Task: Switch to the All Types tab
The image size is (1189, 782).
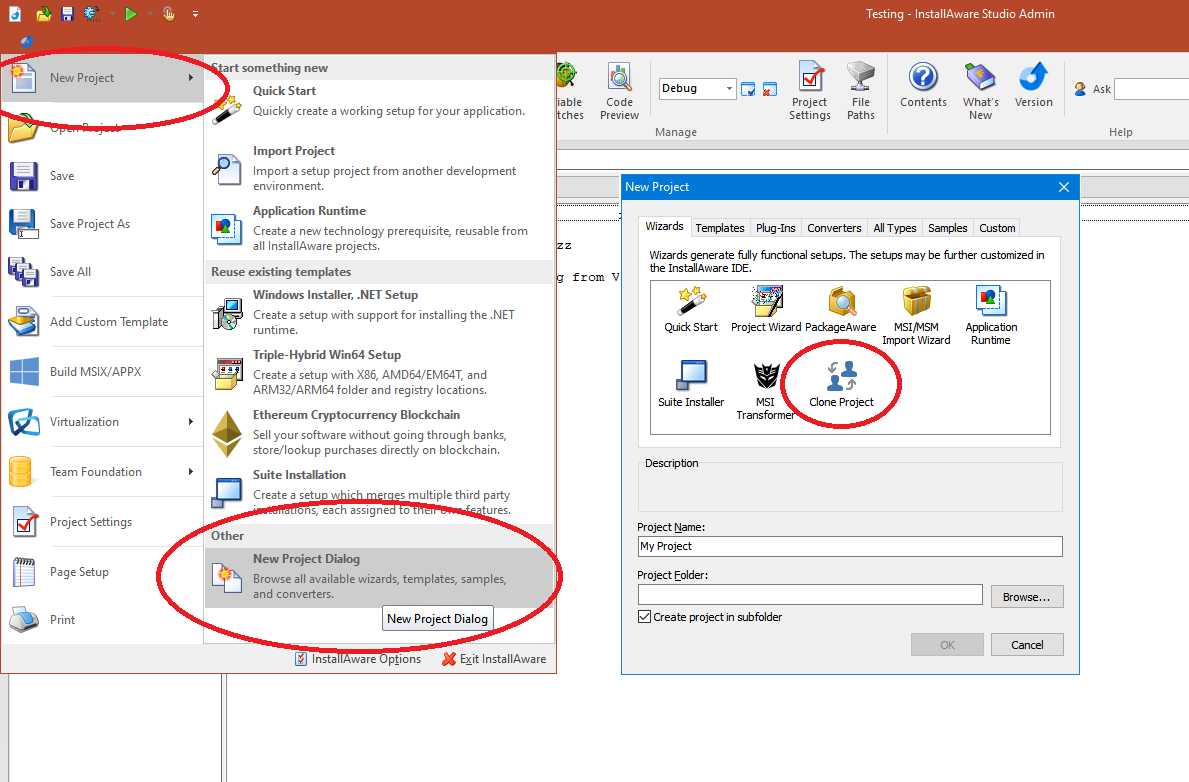Action: (895, 228)
